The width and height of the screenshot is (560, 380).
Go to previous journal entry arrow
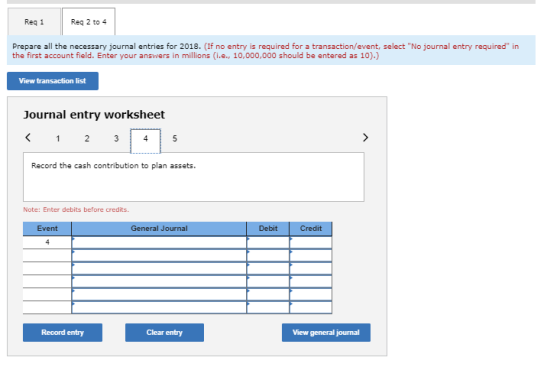pos(28,138)
